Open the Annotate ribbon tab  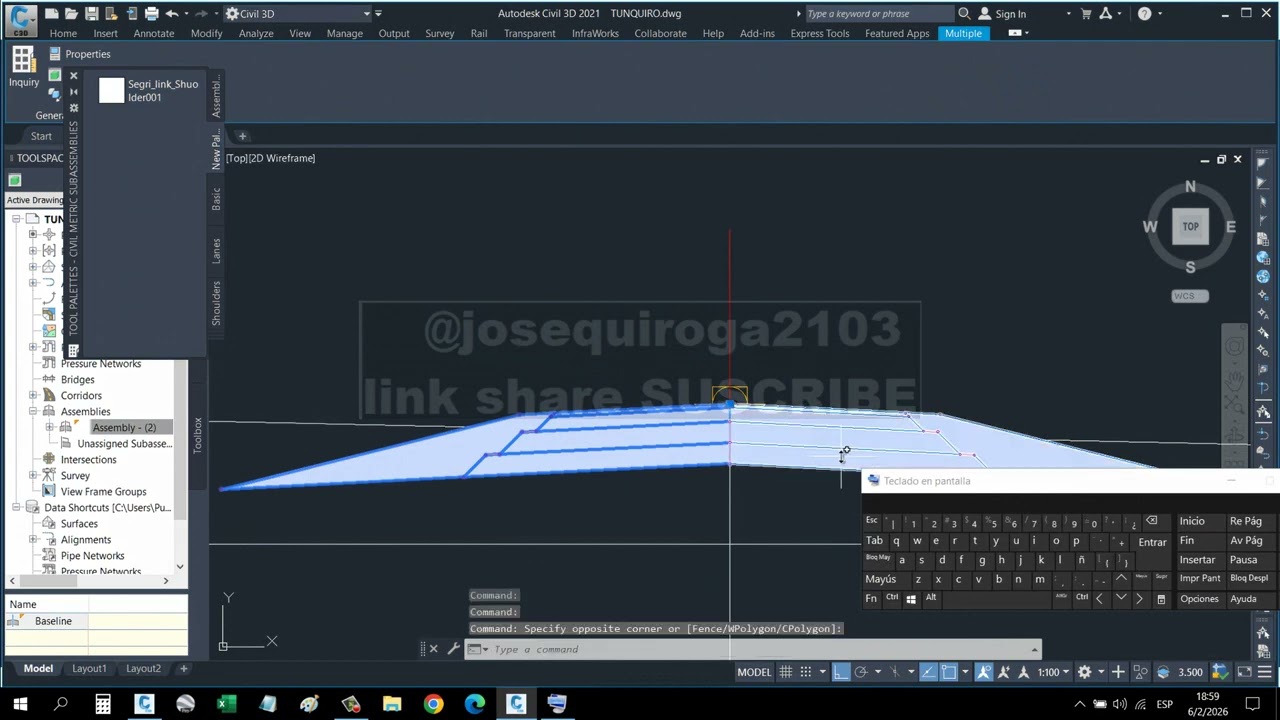tap(154, 34)
